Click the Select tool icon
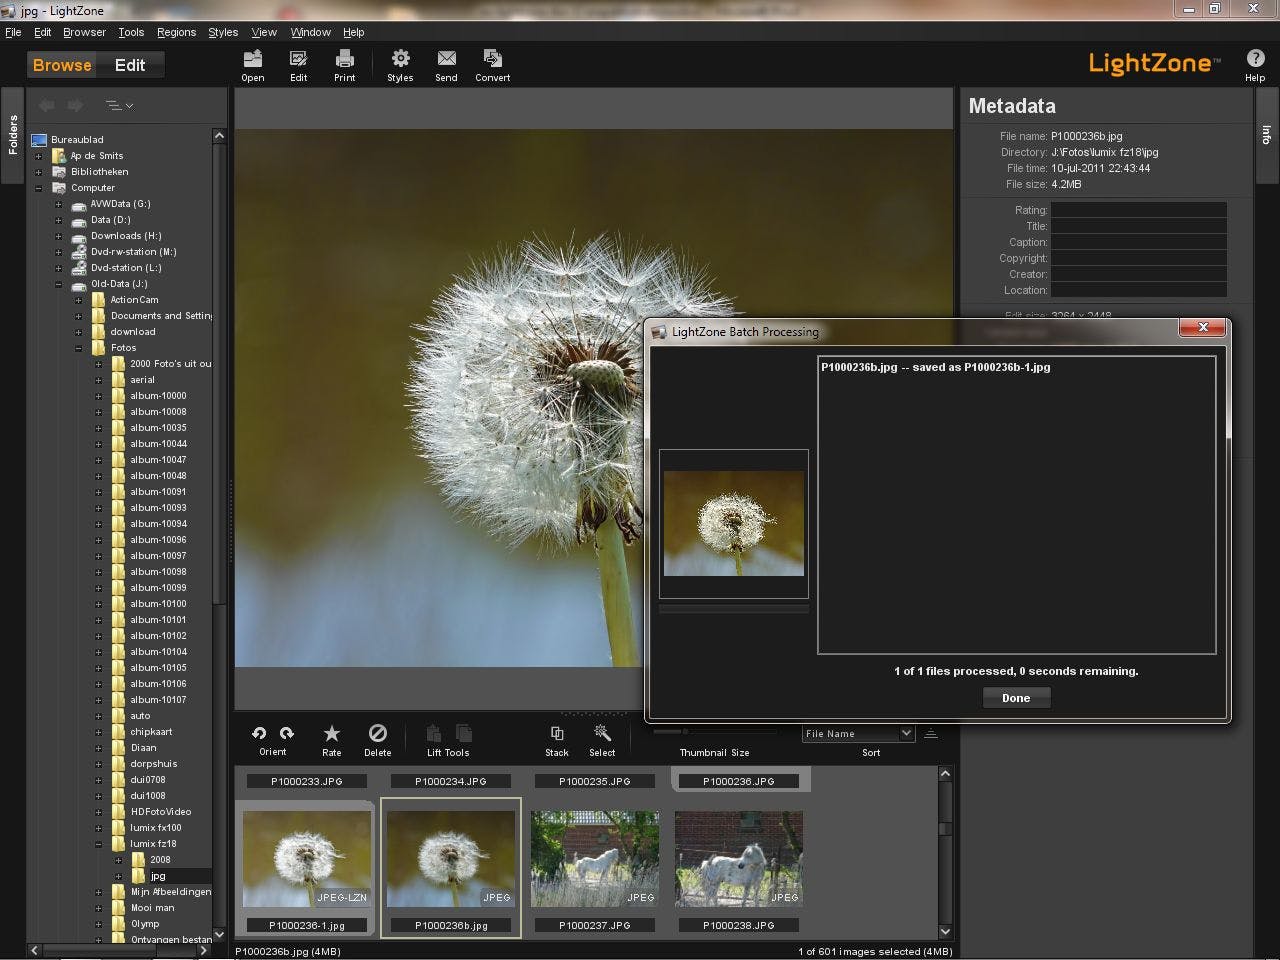The height and width of the screenshot is (960, 1280). click(x=602, y=734)
